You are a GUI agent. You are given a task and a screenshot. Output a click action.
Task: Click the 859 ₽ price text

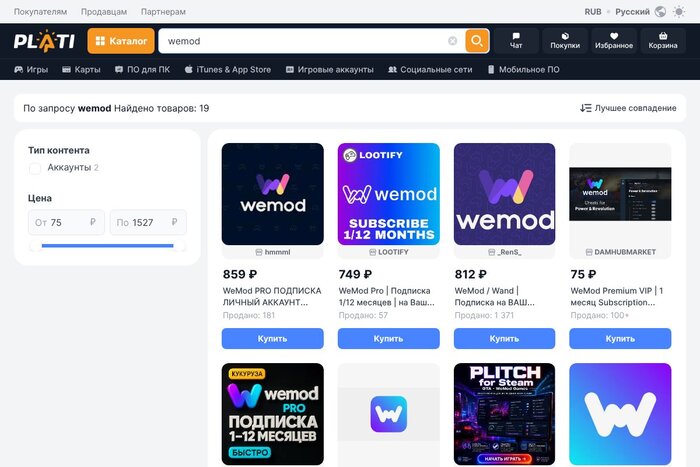240,274
